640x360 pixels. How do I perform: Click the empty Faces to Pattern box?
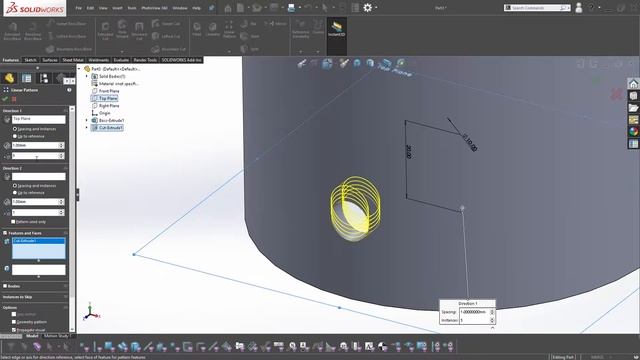click(x=38, y=269)
